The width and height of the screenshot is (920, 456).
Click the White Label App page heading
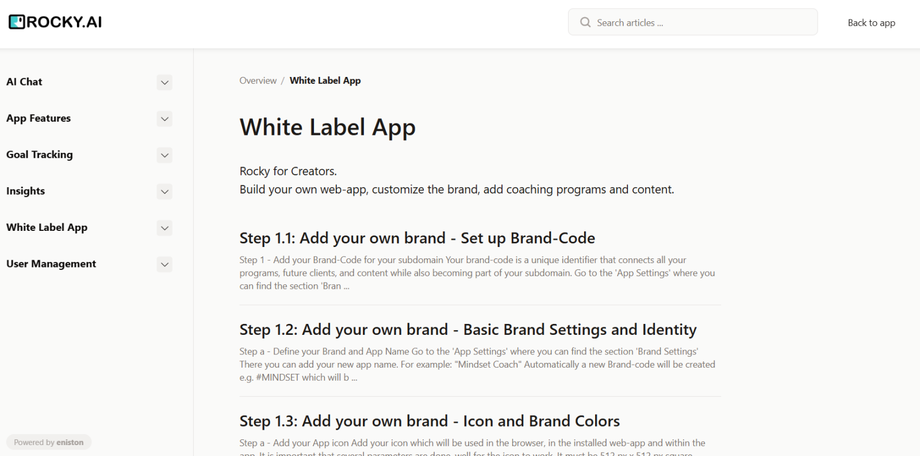click(327, 127)
